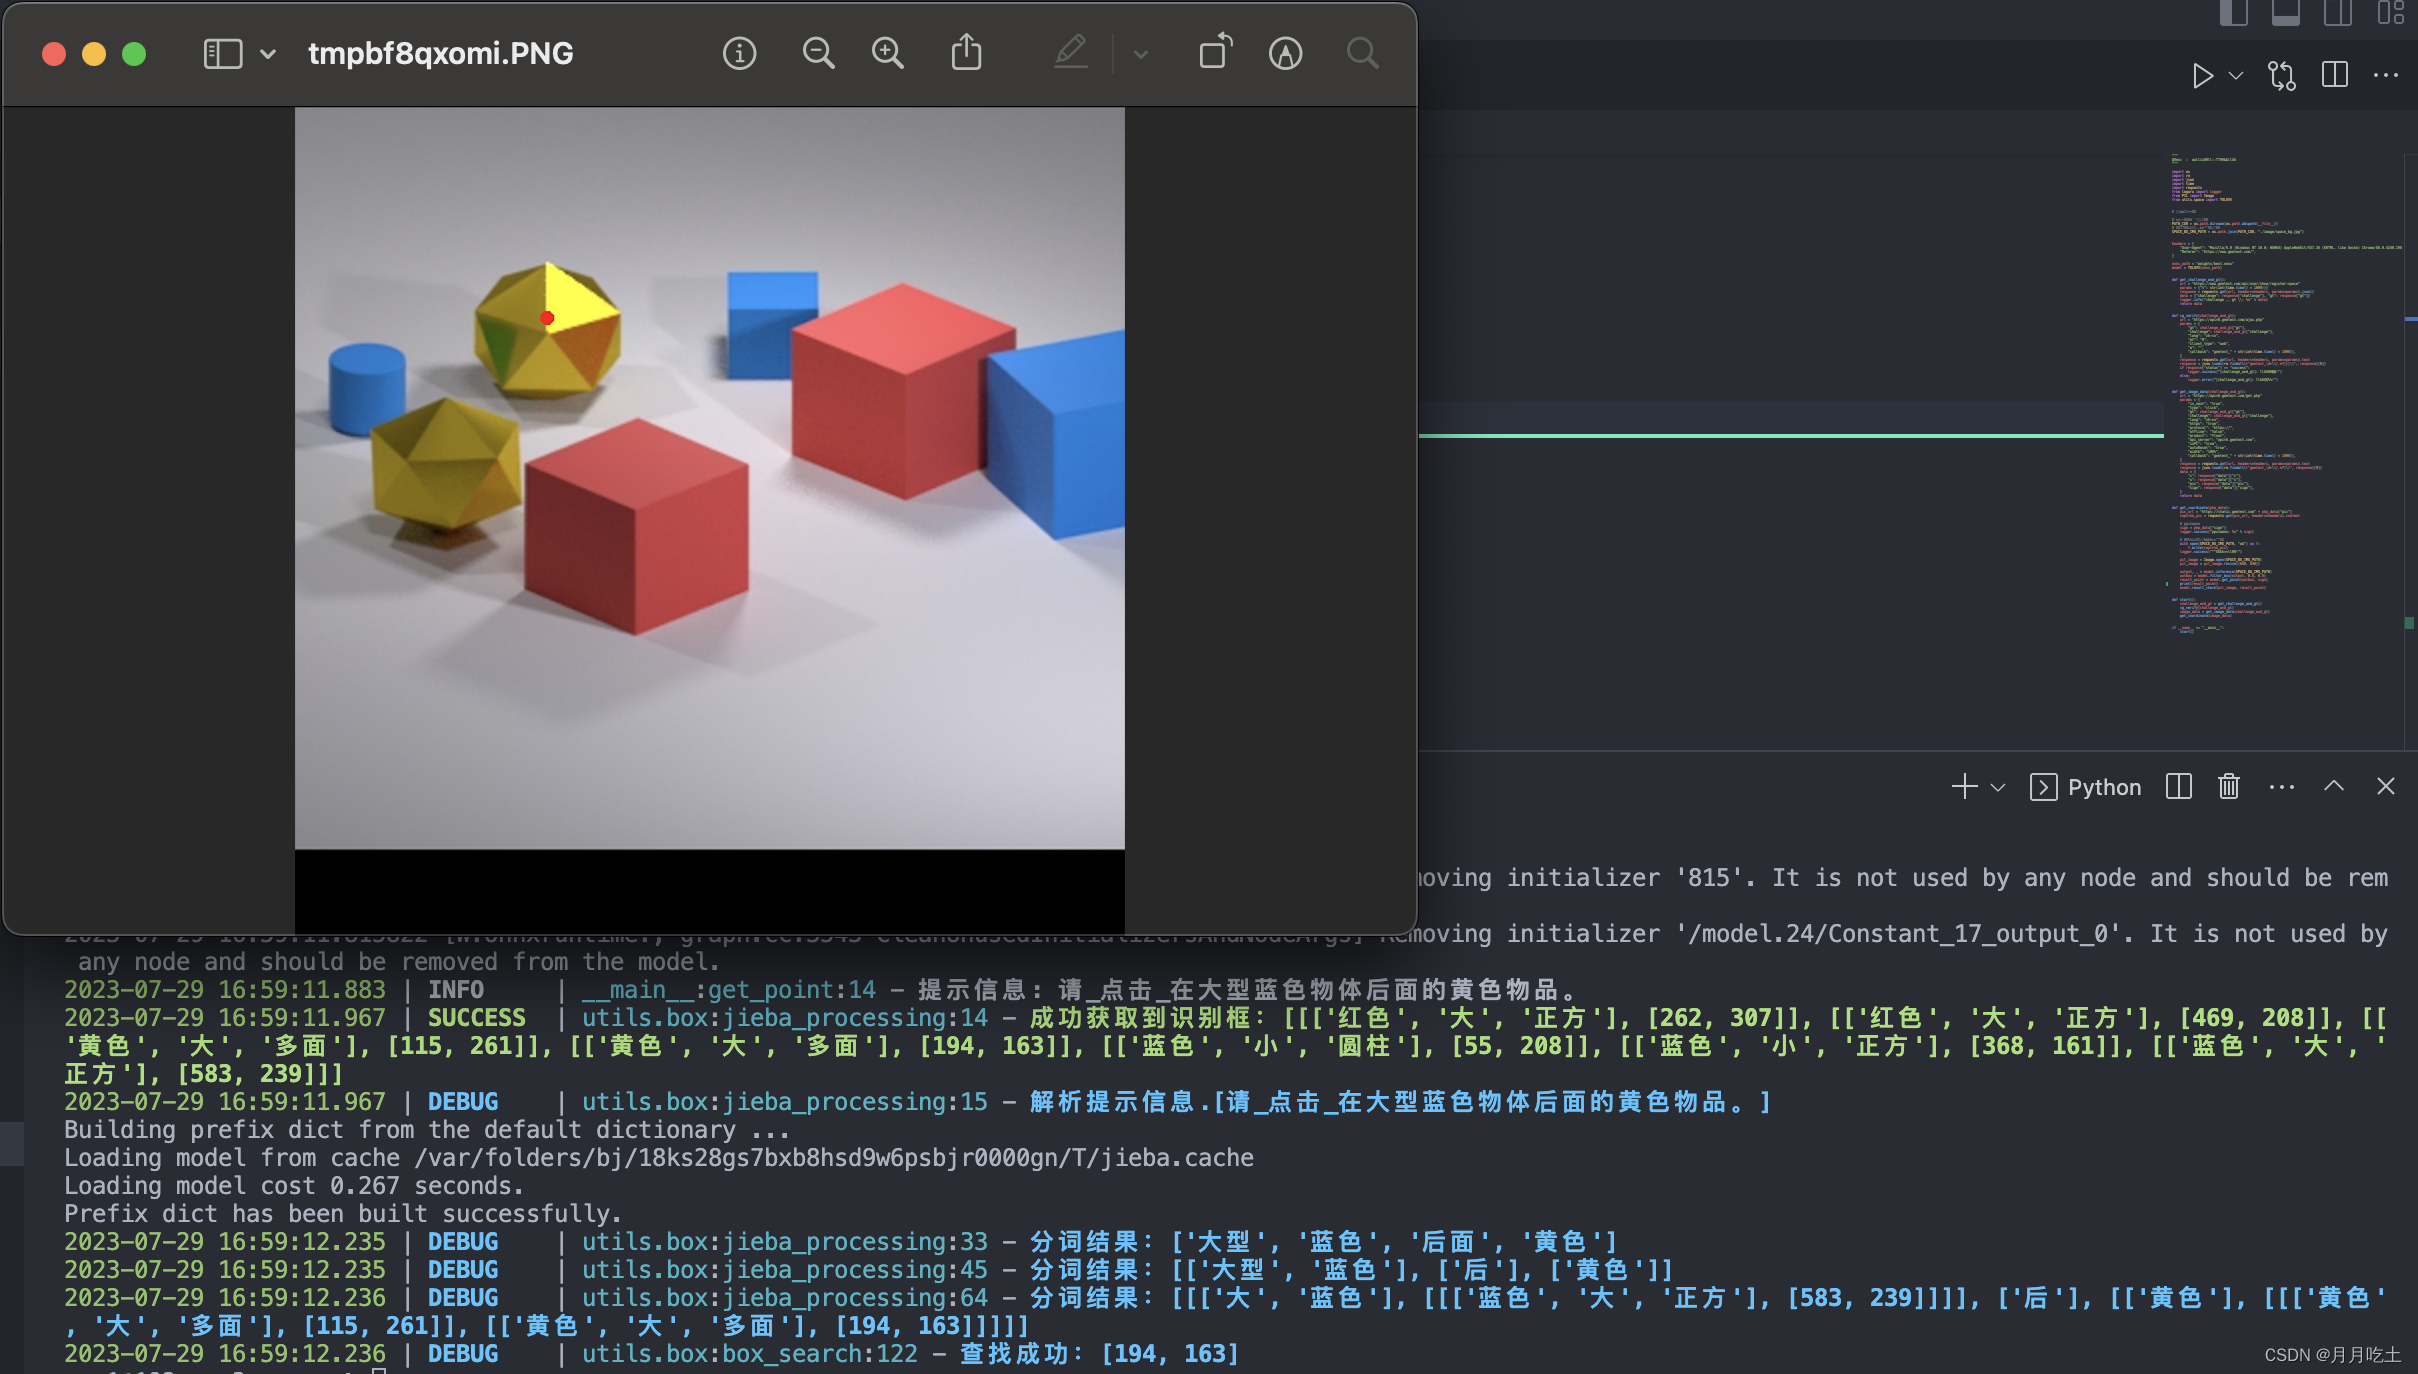
Task: Split the terminal panel
Action: point(2179,787)
